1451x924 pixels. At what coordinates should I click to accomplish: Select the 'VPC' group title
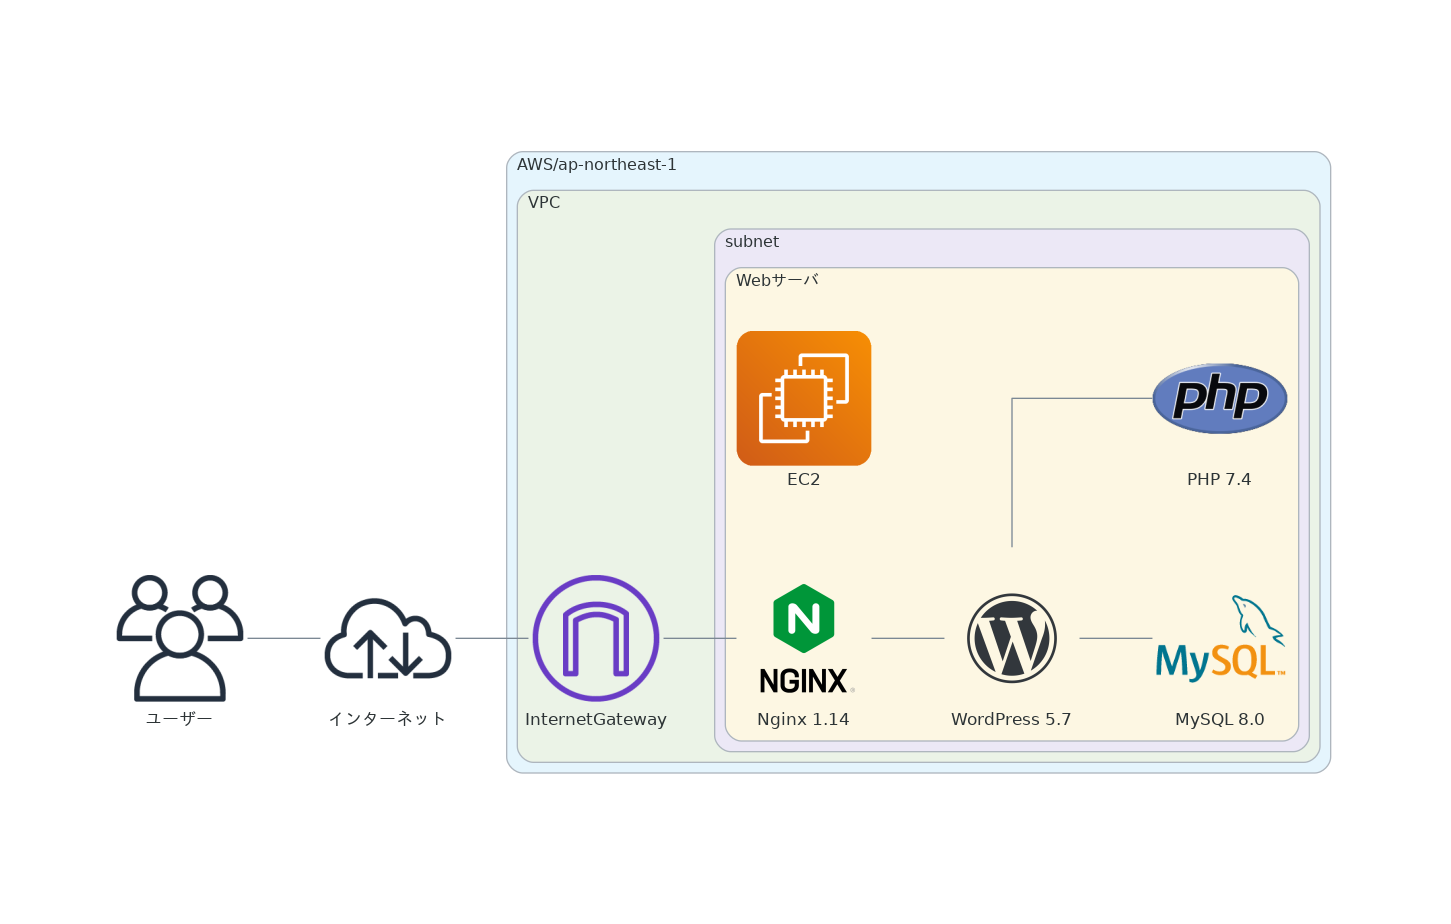(544, 202)
